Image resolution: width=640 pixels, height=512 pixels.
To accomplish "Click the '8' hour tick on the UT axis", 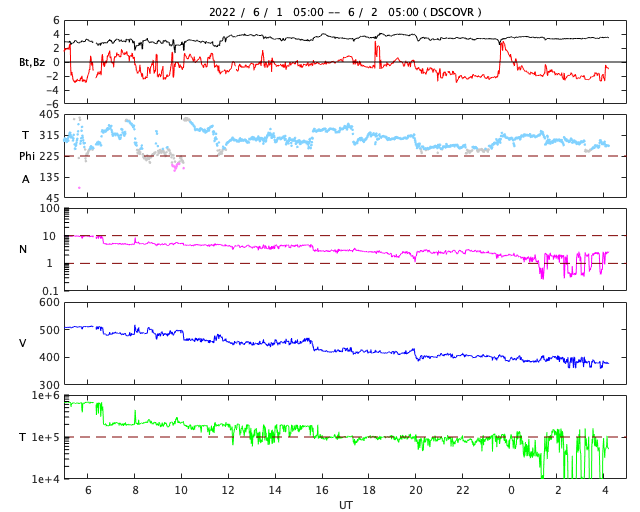I will click(135, 490).
